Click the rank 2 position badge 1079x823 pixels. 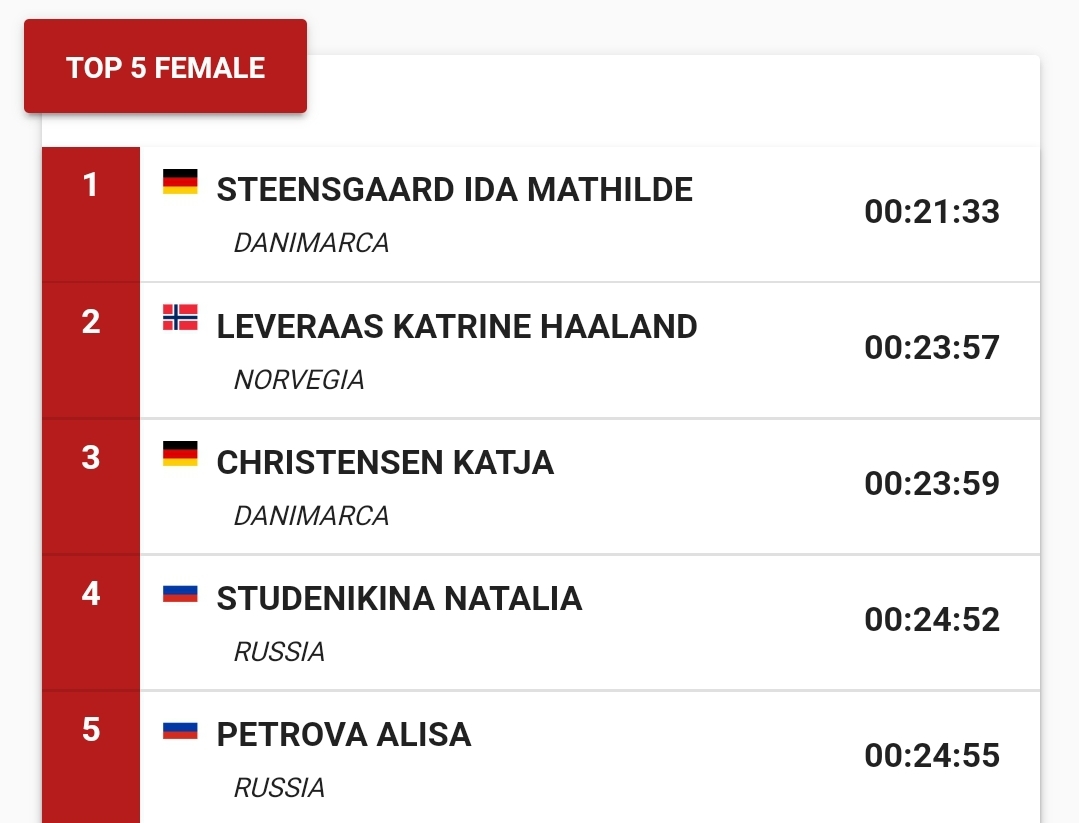(x=91, y=322)
